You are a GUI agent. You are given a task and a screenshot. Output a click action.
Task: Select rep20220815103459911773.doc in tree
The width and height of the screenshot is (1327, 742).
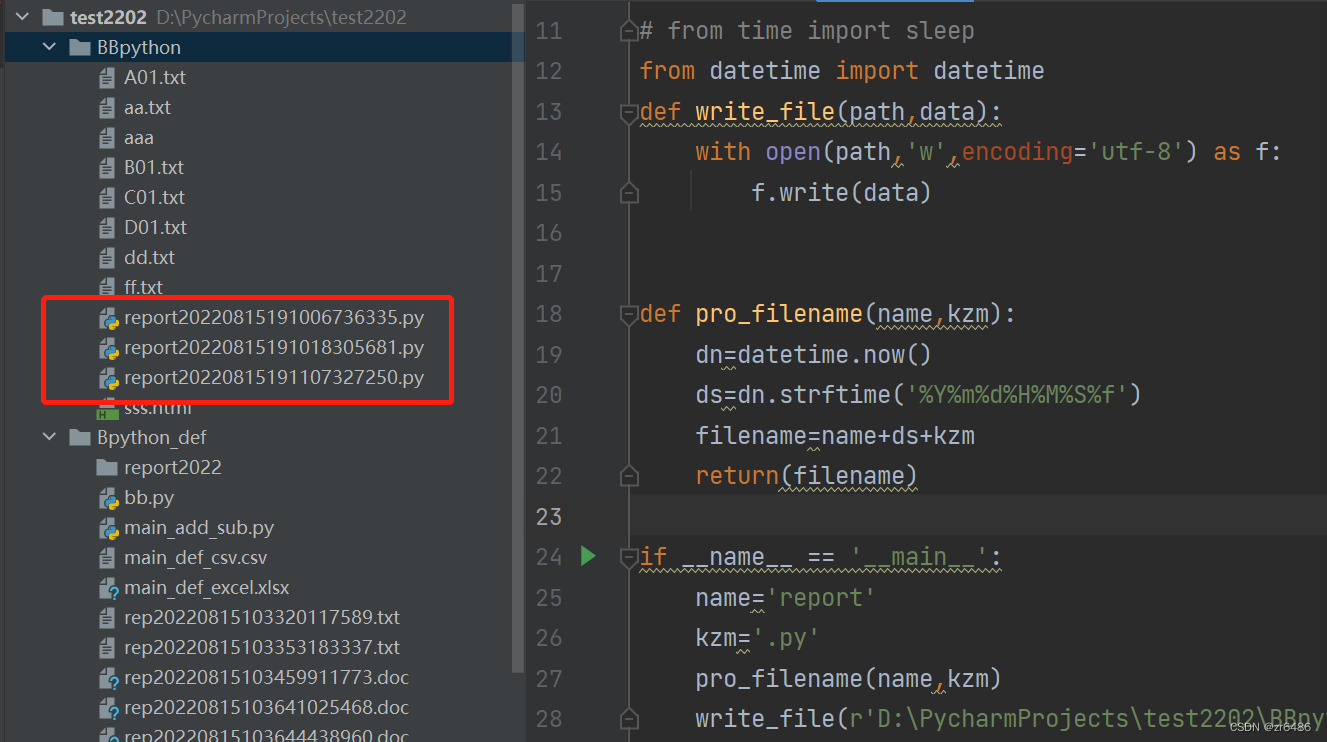tap(267, 677)
